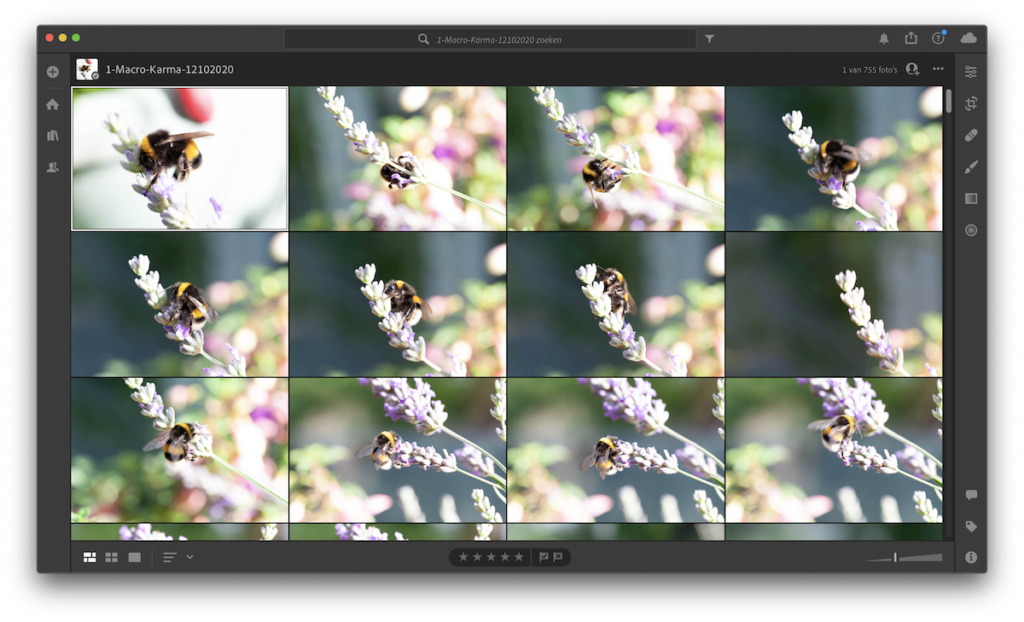Click the album title 1-Macro-Karma-12102020
1024x622 pixels.
click(170, 69)
